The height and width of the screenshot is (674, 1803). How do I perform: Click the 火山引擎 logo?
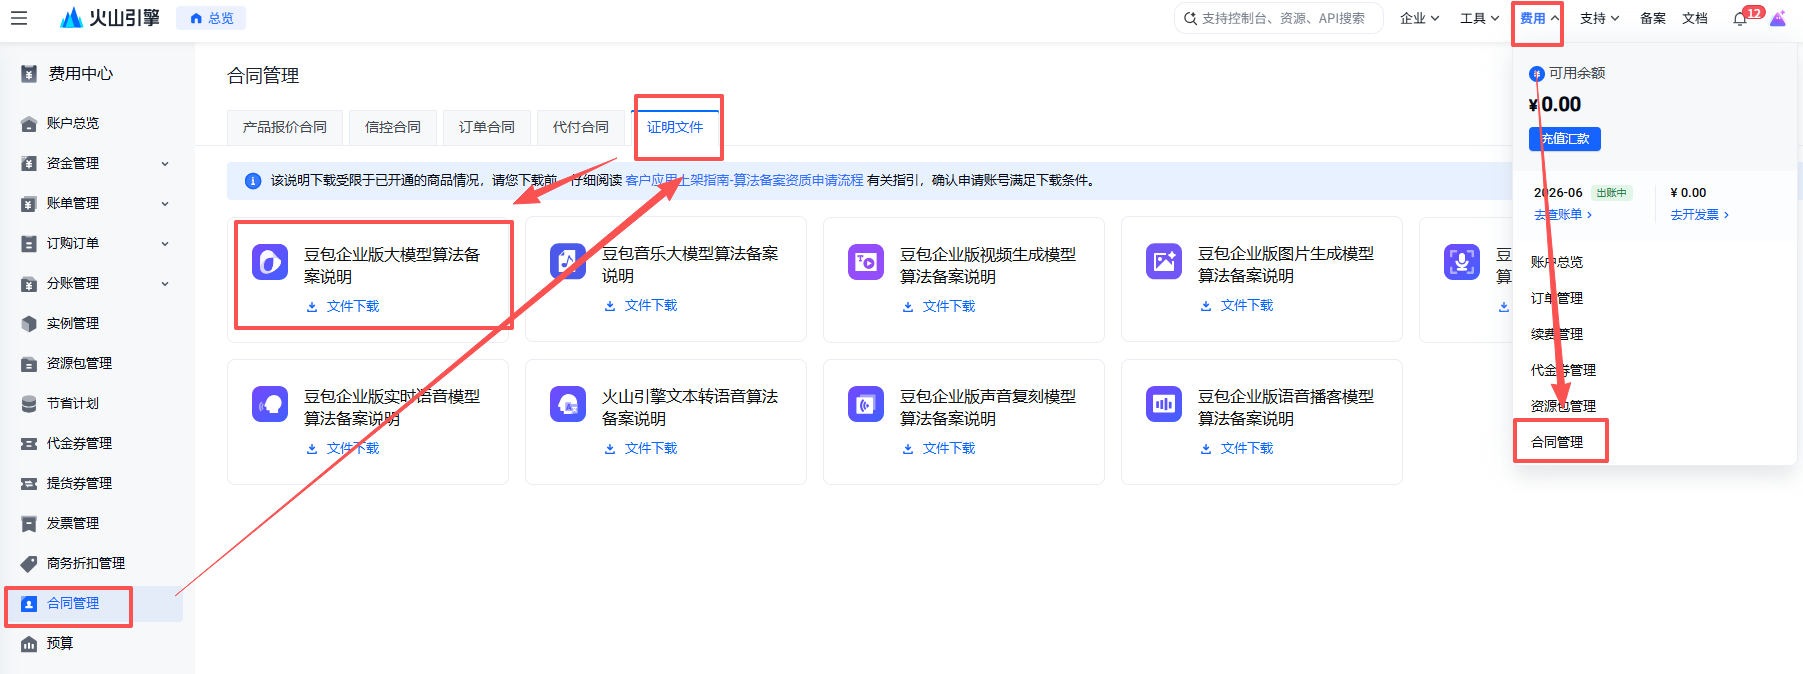pos(110,18)
